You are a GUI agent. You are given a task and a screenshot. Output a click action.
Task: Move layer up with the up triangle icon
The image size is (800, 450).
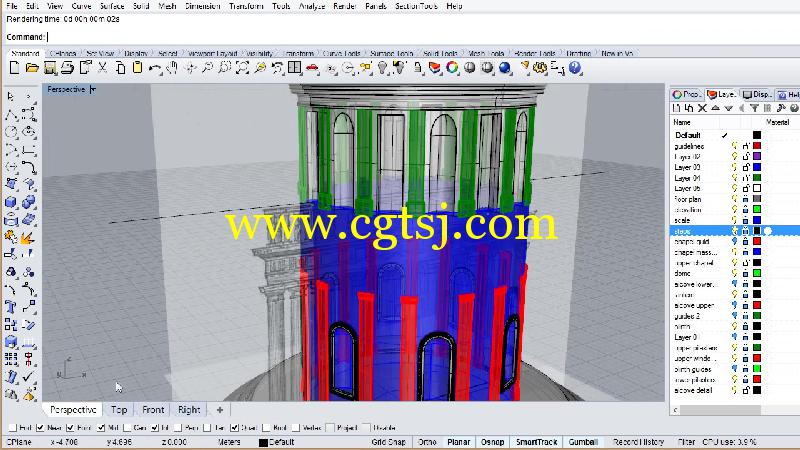[x=715, y=108]
